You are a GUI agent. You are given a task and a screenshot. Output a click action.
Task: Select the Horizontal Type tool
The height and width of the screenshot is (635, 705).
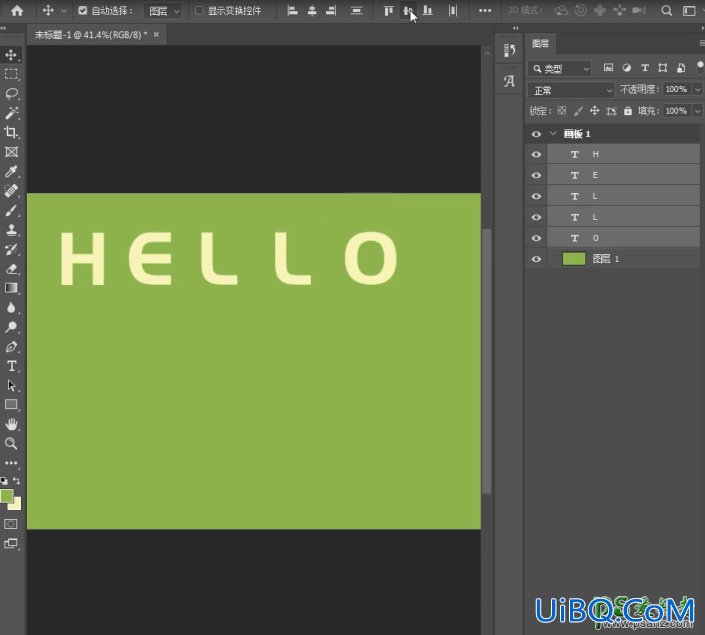coord(11,366)
